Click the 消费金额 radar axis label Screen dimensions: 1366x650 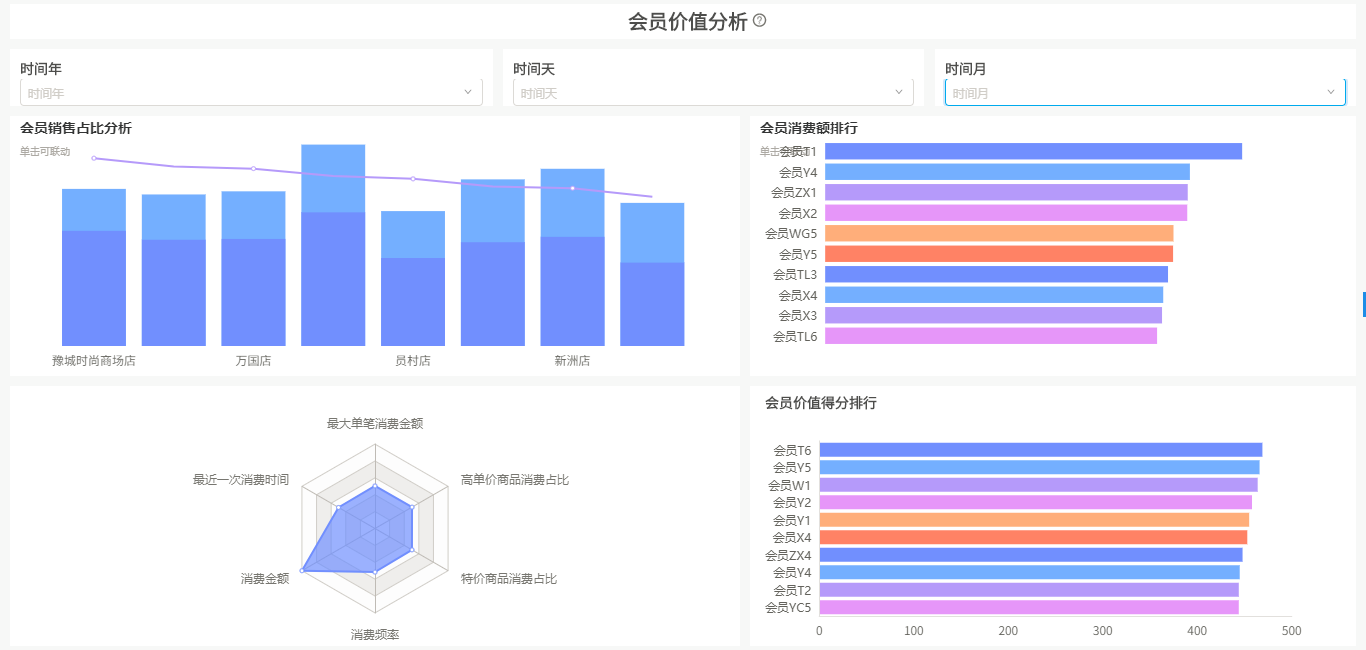(x=265, y=579)
